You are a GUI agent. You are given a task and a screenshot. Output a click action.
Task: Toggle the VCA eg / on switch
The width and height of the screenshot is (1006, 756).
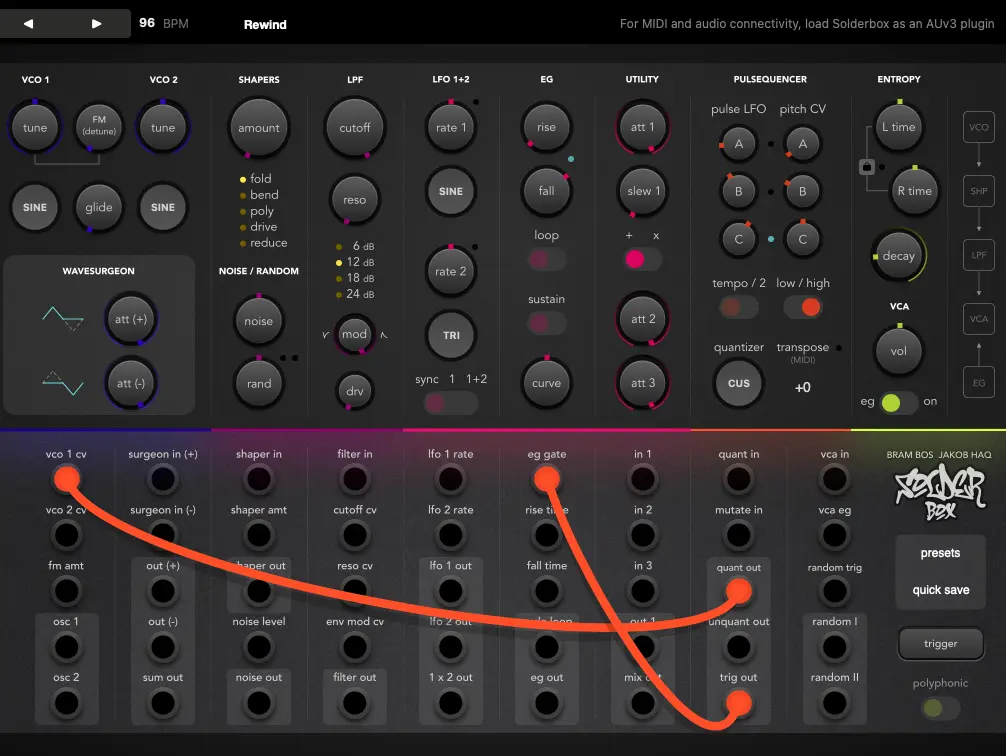click(x=899, y=402)
